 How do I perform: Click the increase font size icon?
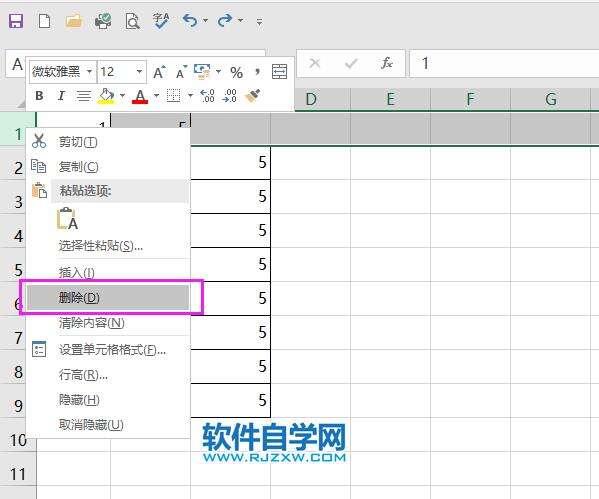tap(160, 72)
